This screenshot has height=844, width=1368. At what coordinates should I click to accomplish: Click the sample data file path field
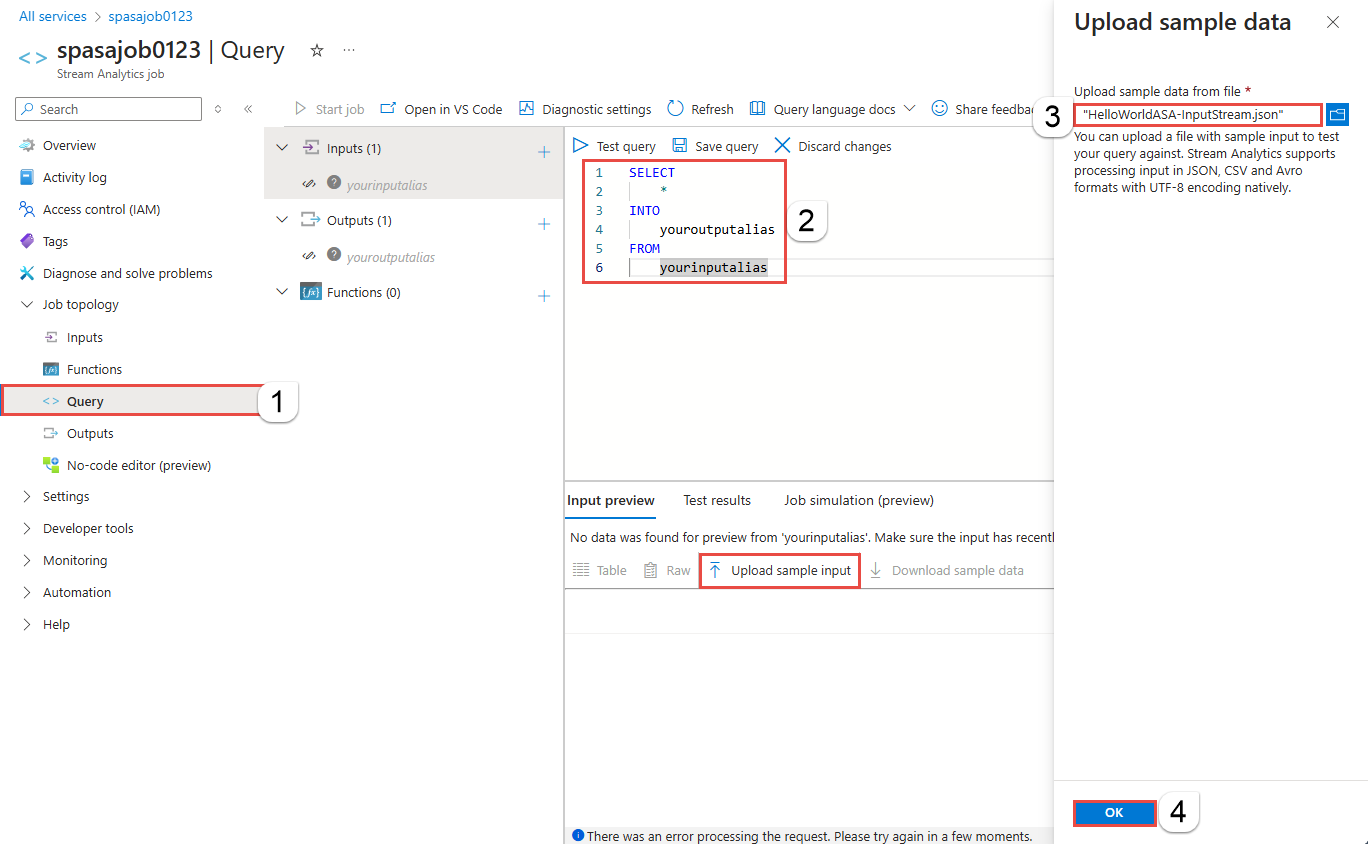[x=1198, y=114]
